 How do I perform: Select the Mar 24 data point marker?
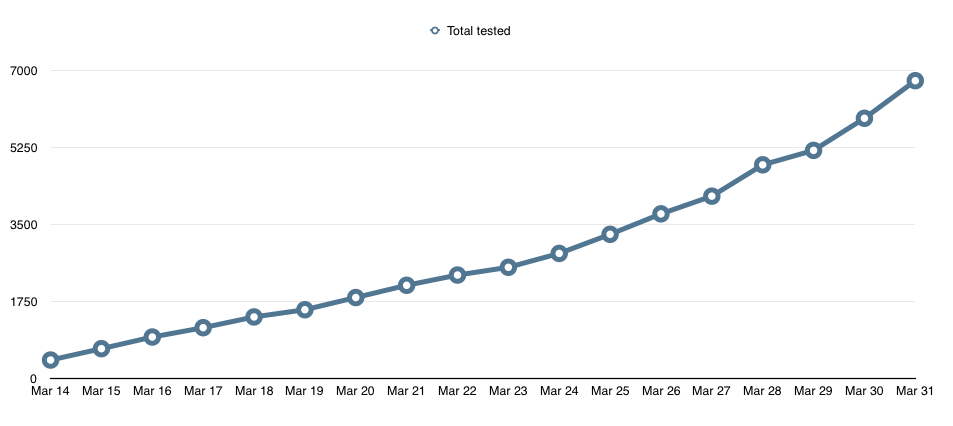(559, 253)
